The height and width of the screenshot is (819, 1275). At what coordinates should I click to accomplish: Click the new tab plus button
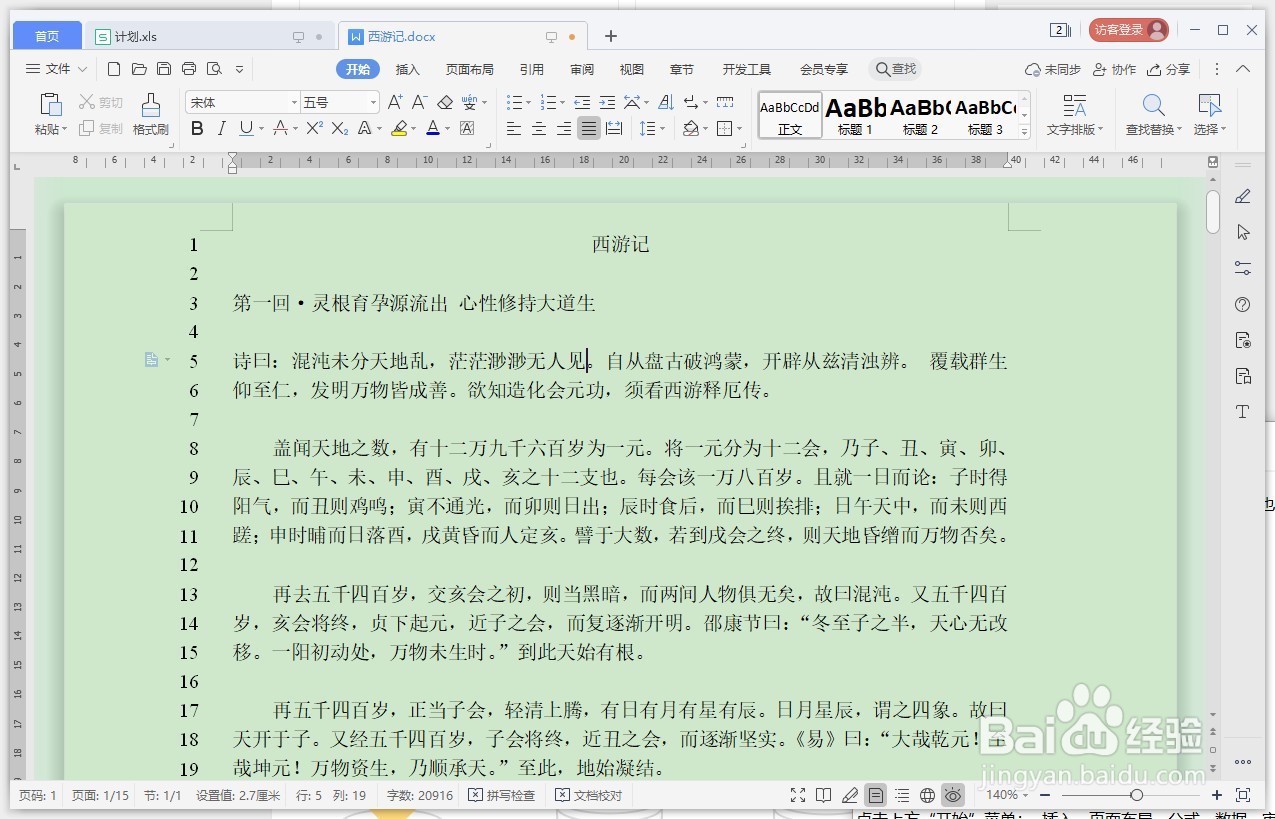[611, 36]
